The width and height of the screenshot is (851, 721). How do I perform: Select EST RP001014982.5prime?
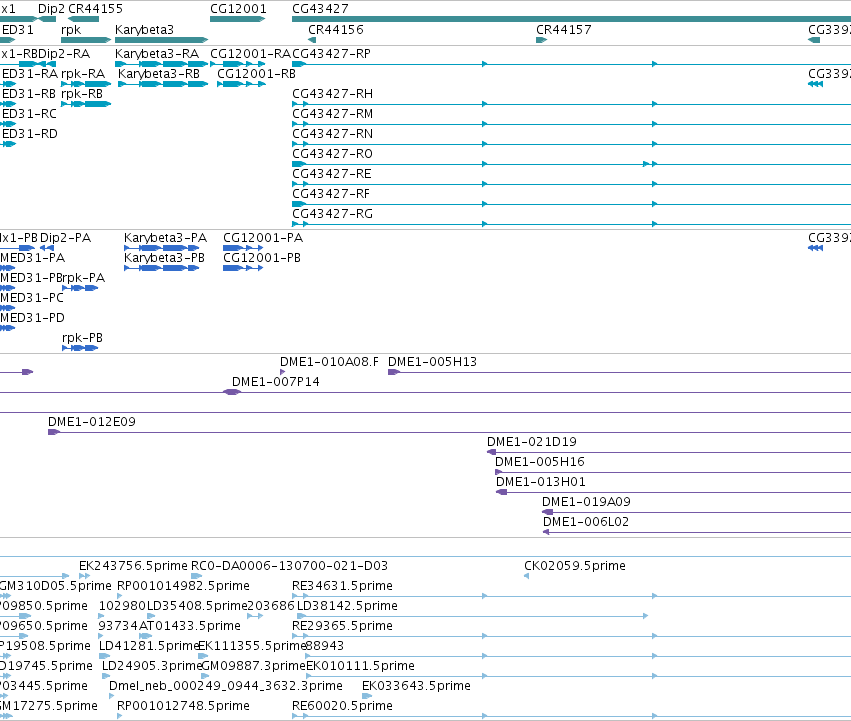point(120,596)
